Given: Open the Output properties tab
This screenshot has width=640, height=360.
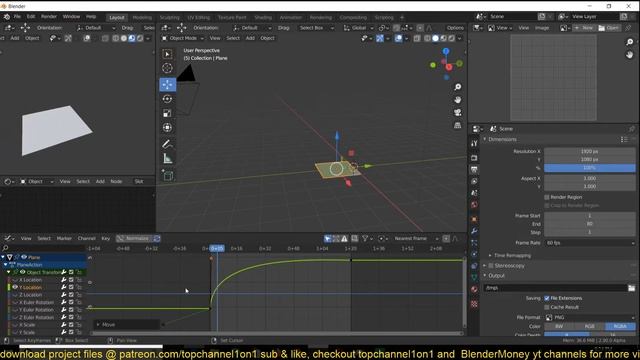Looking at the screenshot, I should (474, 169).
